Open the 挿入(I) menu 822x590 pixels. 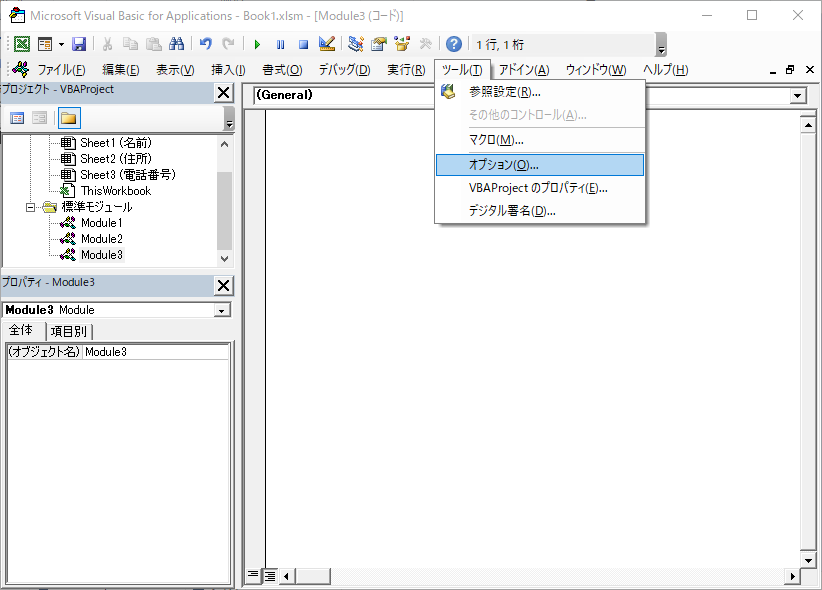(x=228, y=70)
